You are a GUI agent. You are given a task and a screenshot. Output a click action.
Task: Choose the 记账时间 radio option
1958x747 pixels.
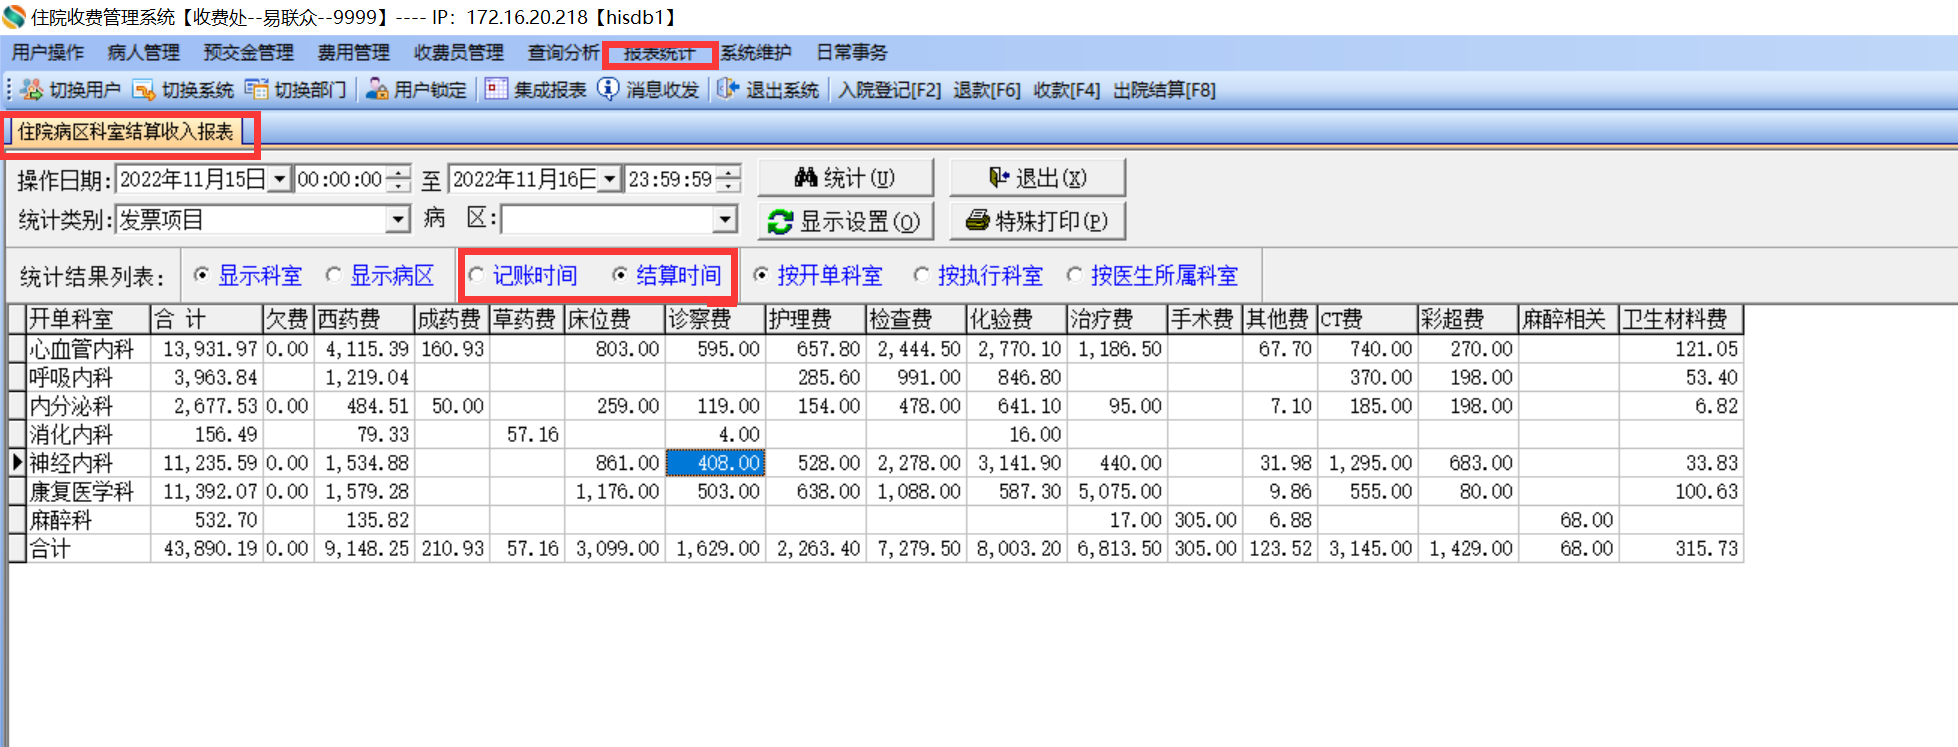pos(476,275)
